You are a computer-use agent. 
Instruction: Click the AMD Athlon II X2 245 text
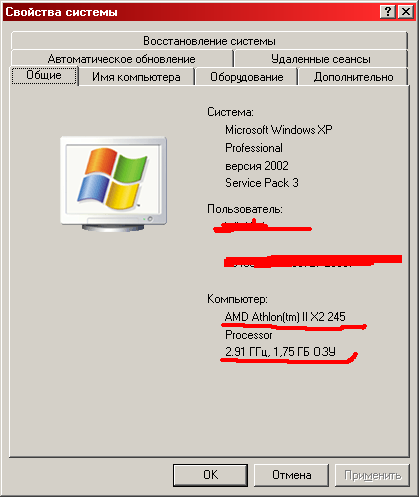coord(285,316)
